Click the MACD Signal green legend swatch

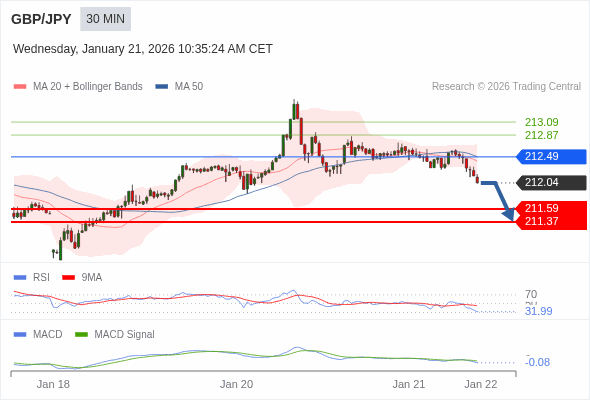(82, 335)
